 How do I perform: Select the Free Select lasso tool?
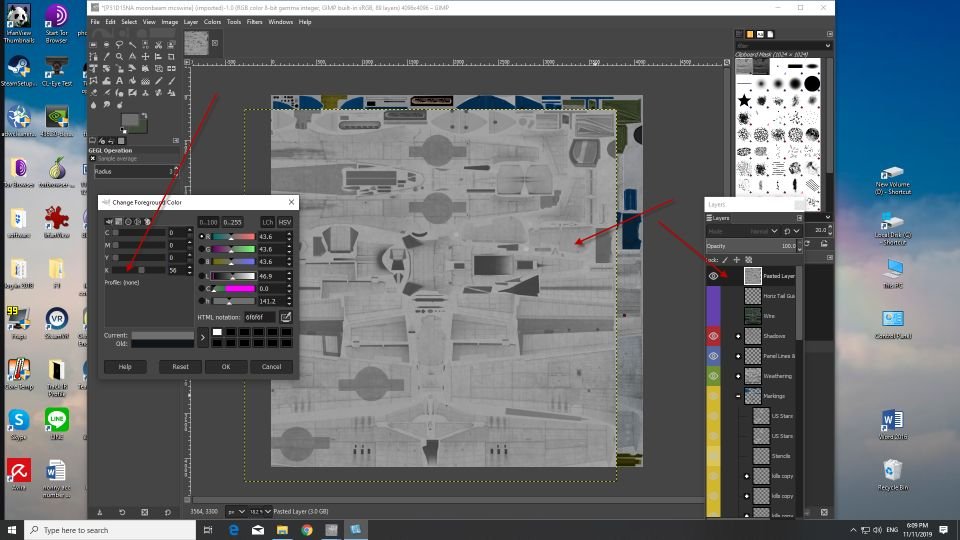119,45
